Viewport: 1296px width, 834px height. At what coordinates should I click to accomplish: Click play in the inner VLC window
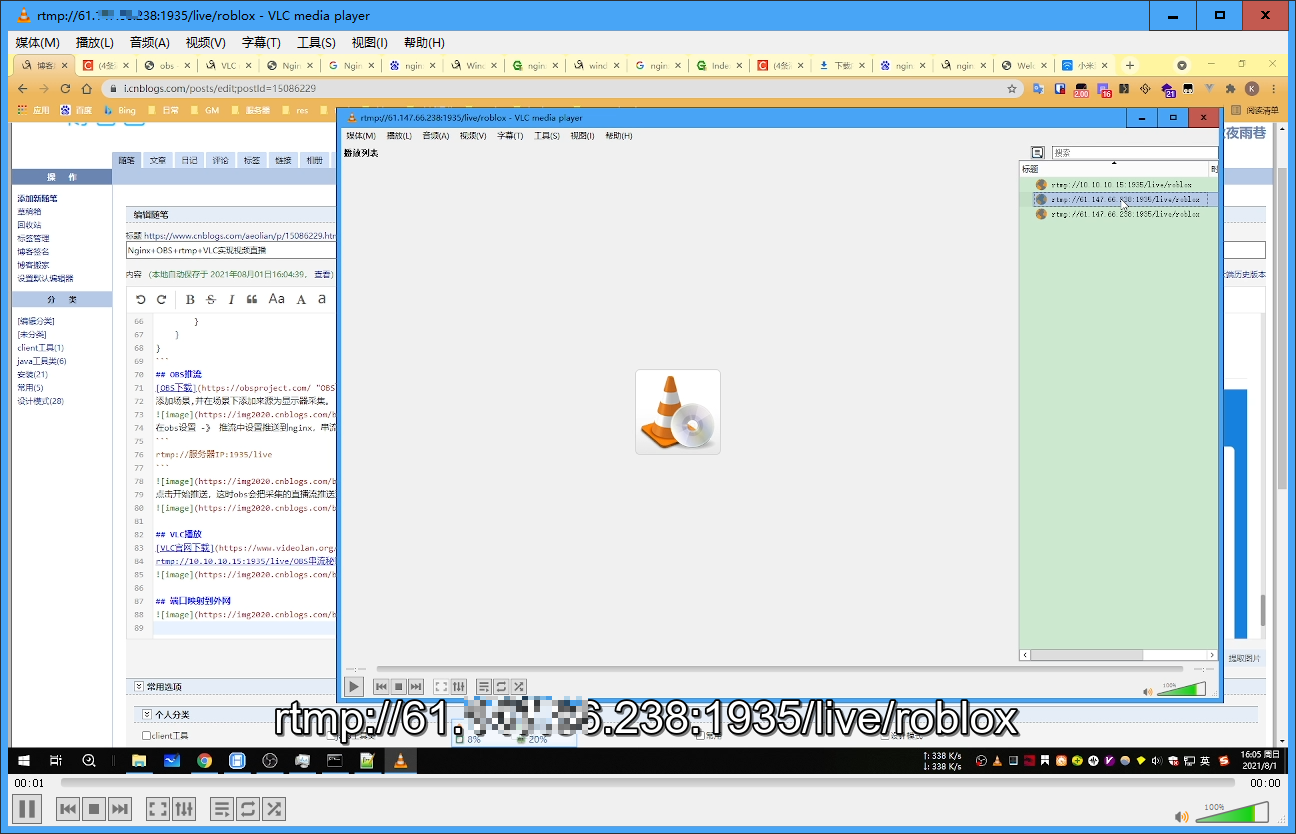click(354, 687)
